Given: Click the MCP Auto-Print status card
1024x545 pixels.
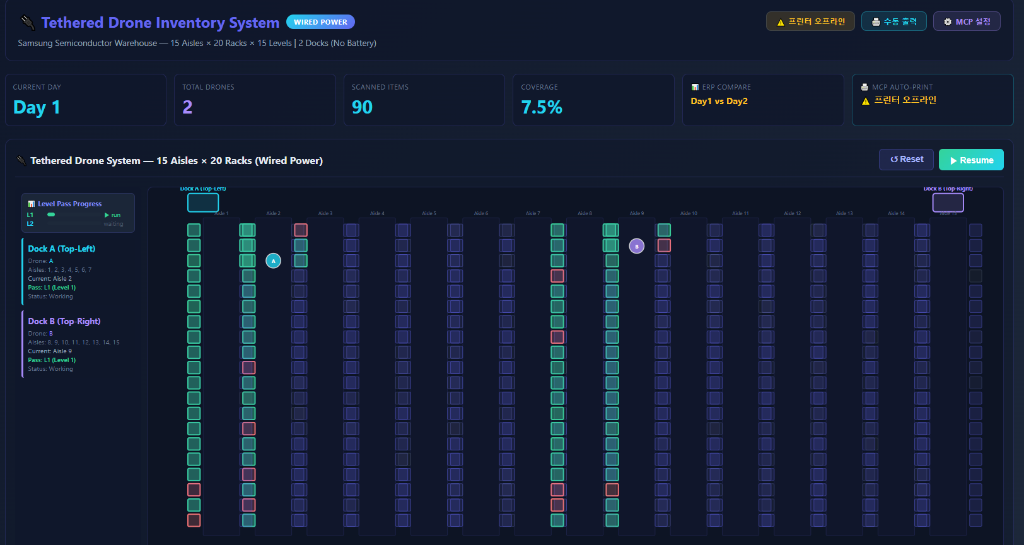Looking at the screenshot, I should point(932,100).
